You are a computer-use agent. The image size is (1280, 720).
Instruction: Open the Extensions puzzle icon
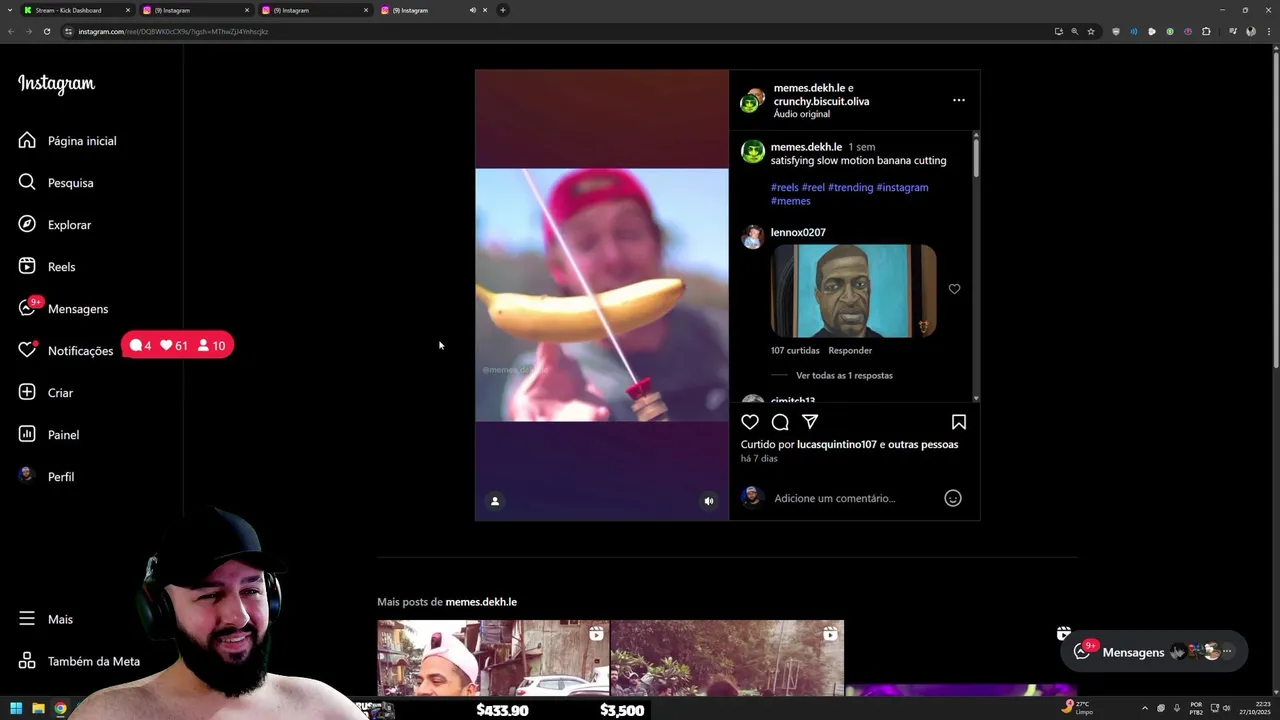pos(1206,31)
